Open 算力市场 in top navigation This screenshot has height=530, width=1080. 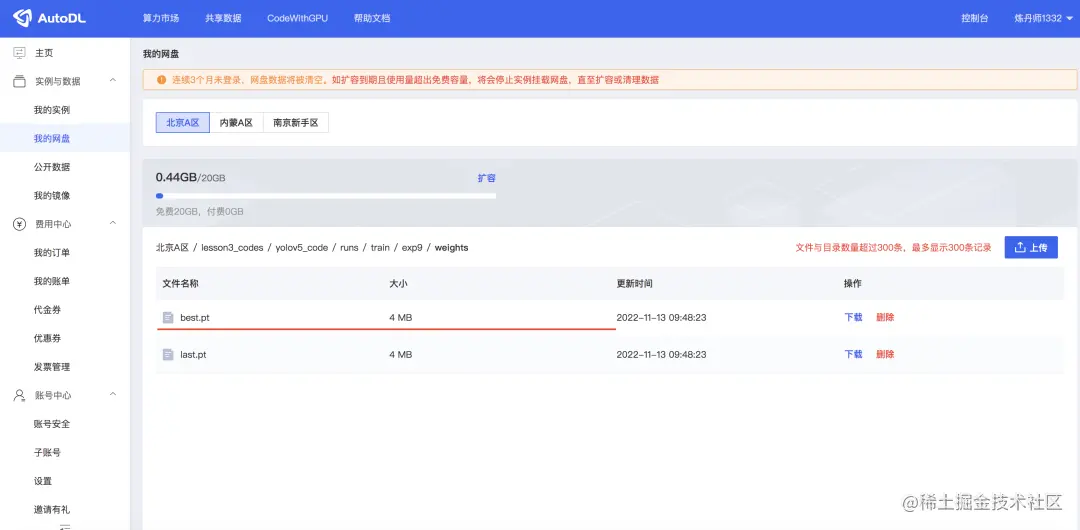click(161, 19)
